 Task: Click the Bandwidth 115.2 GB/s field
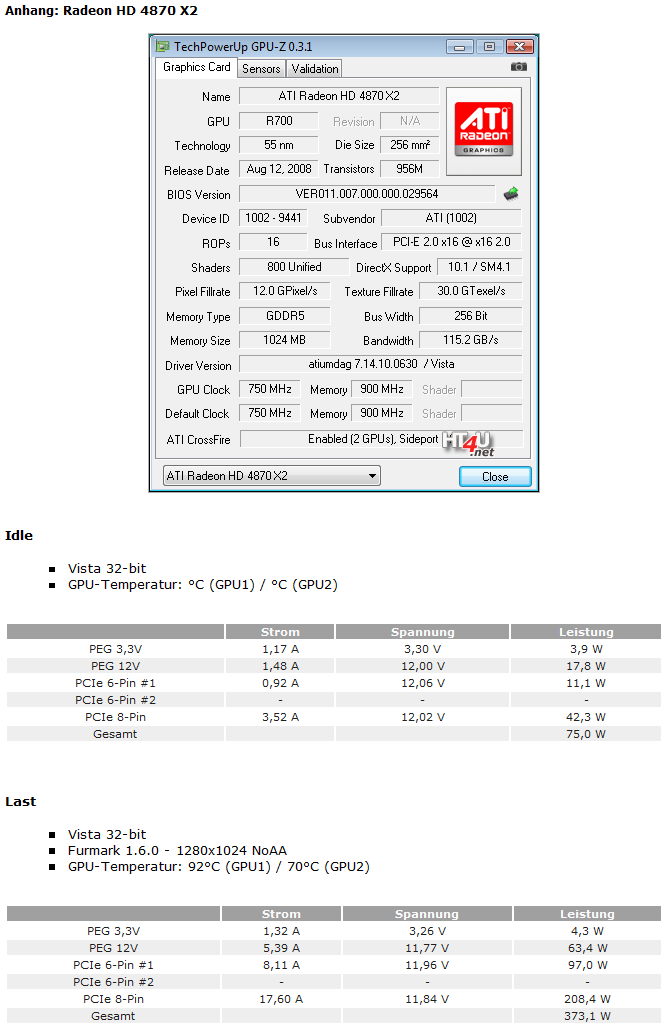click(x=470, y=341)
